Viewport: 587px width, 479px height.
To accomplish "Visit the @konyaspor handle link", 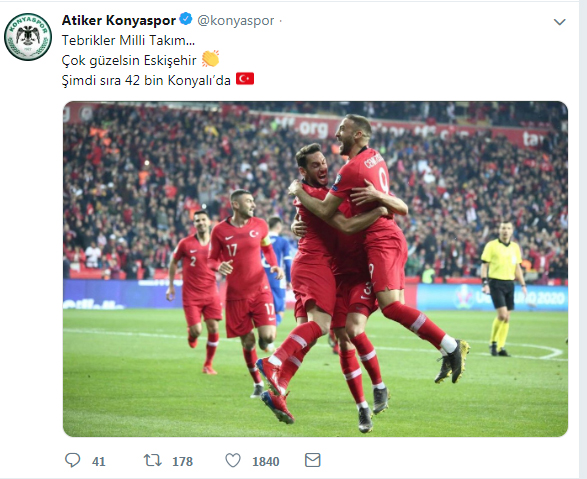I will click(235, 21).
